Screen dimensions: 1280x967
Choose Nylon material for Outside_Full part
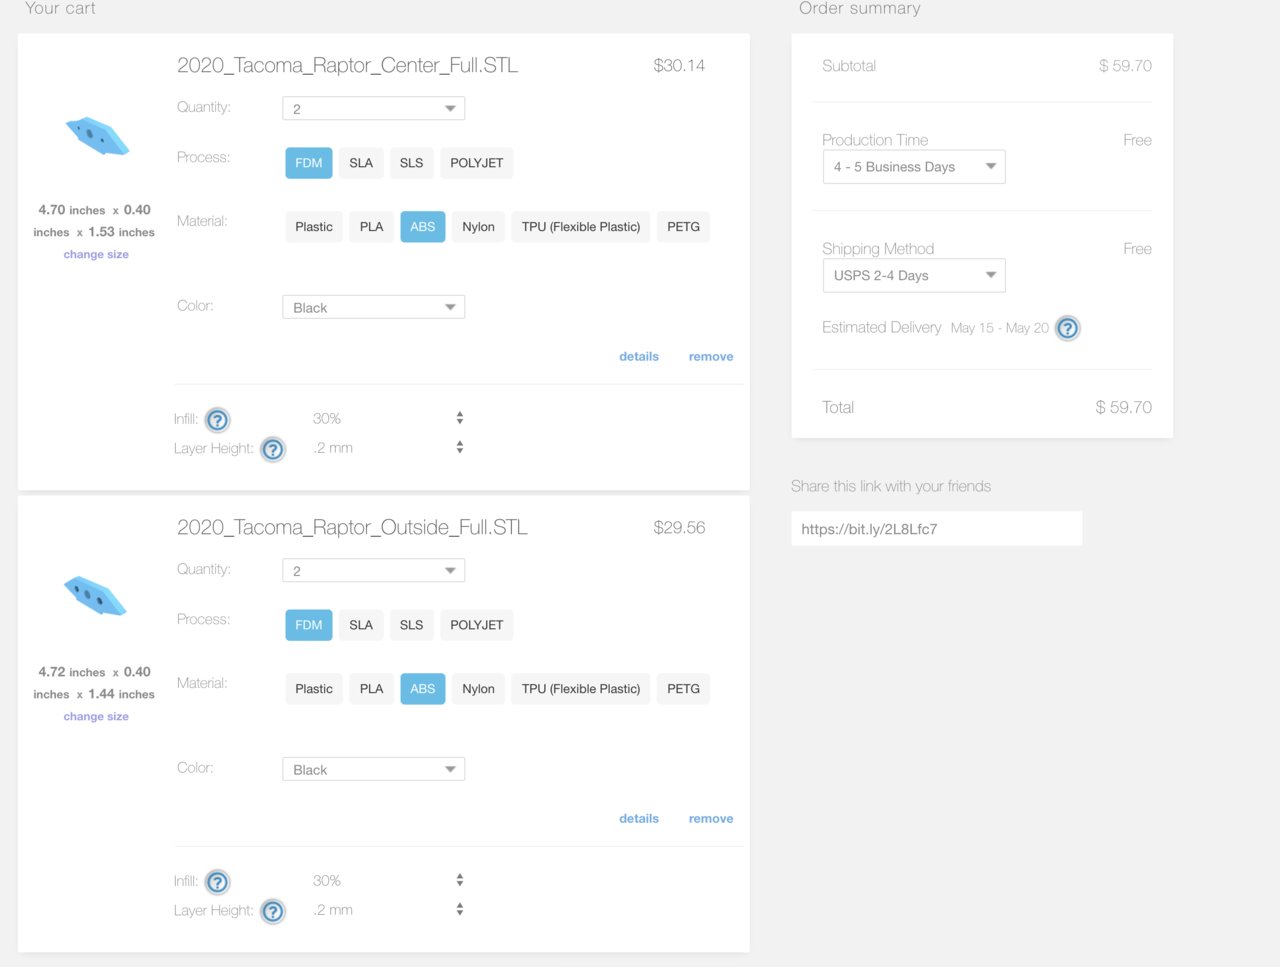tap(479, 689)
